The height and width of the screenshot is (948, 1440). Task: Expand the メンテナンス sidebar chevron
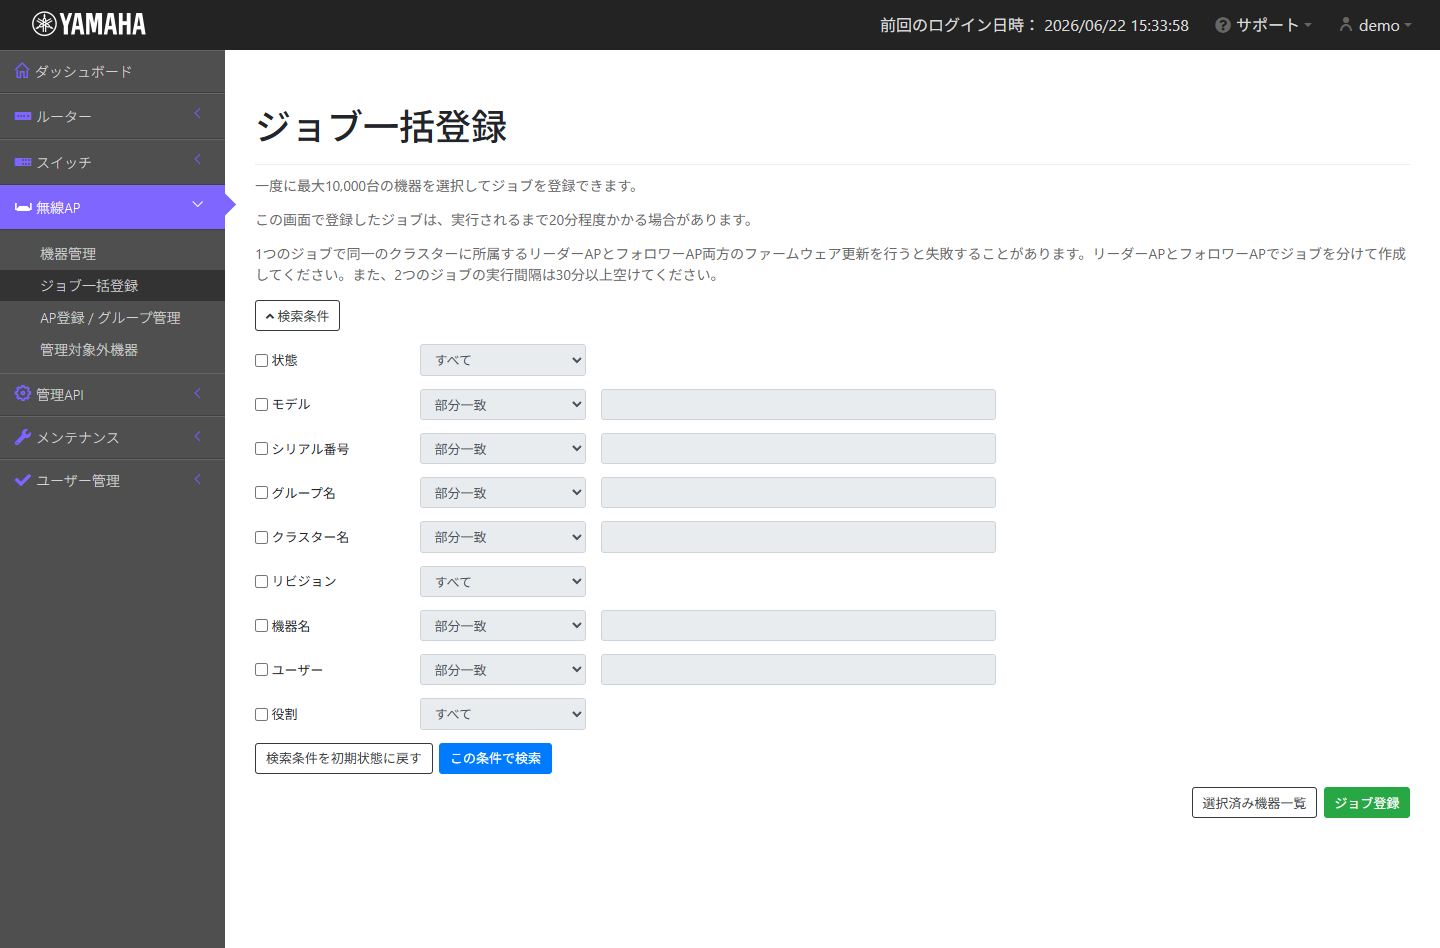pyautogui.click(x=197, y=436)
